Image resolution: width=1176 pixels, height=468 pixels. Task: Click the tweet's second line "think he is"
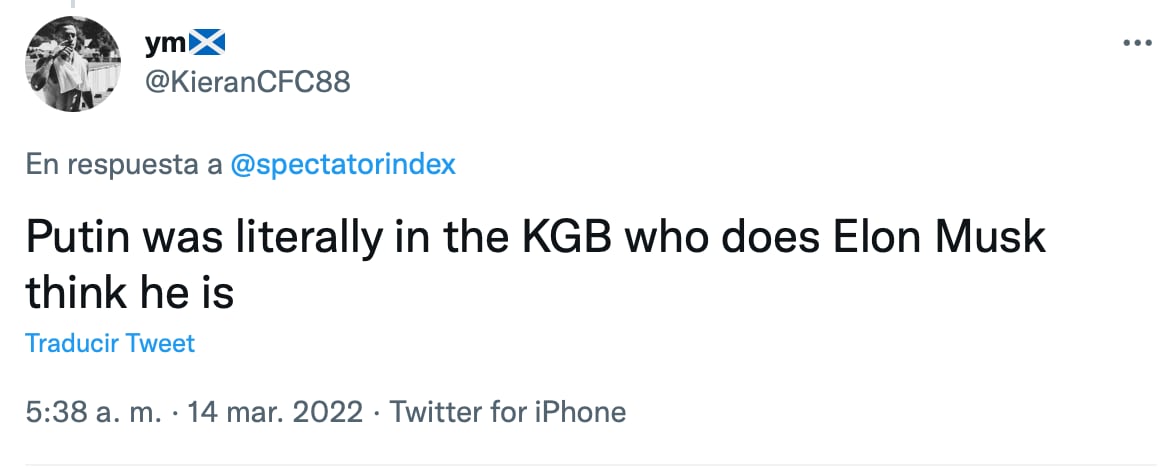tap(129, 293)
